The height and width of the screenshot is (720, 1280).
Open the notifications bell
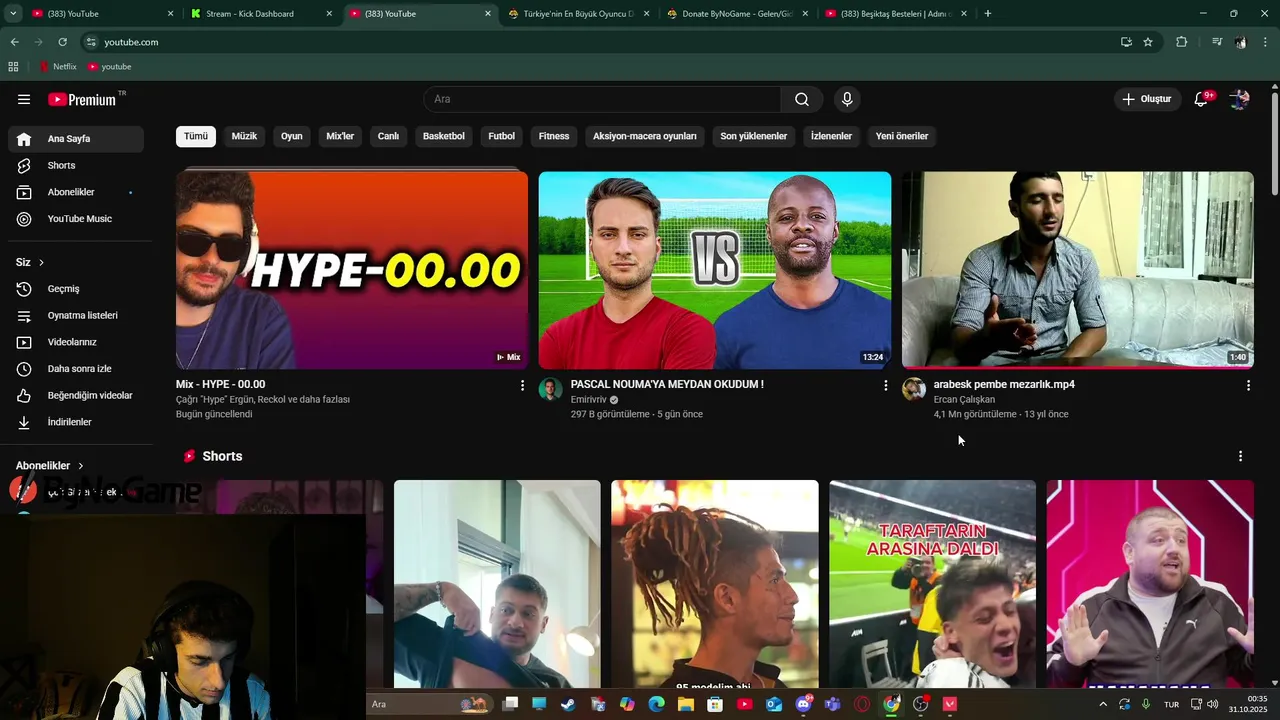(x=1201, y=99)
